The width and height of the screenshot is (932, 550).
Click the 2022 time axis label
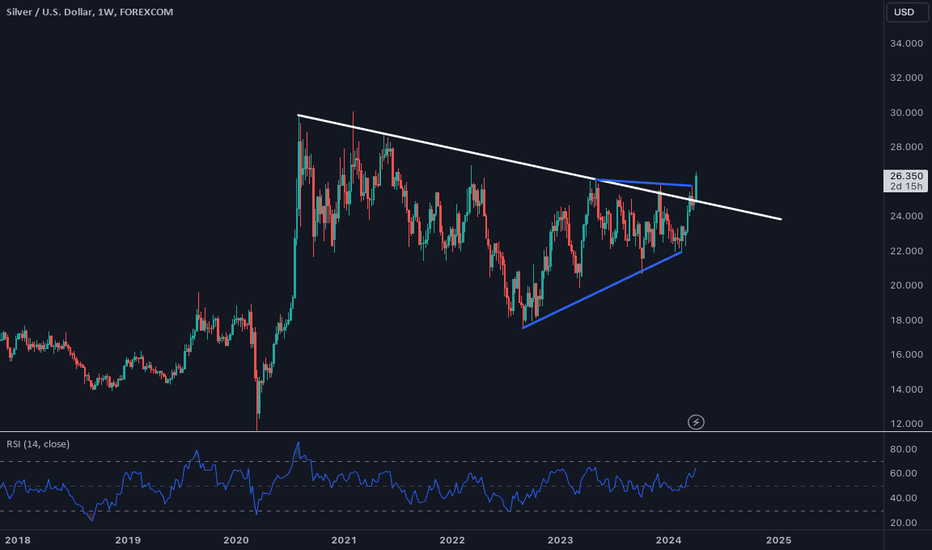pyautogui.click(x=452, y=540)
